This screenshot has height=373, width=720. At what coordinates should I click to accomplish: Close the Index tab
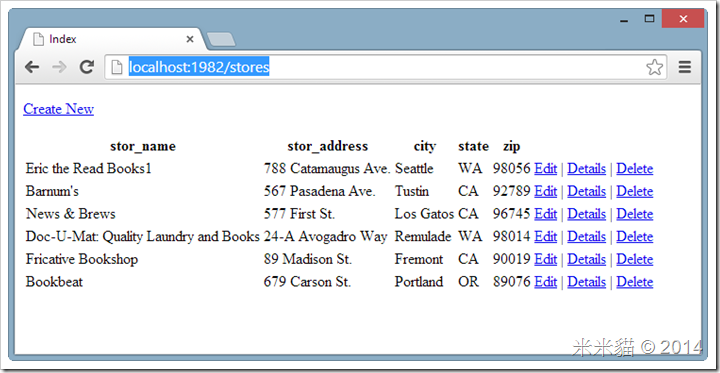[x=190, y=40]
